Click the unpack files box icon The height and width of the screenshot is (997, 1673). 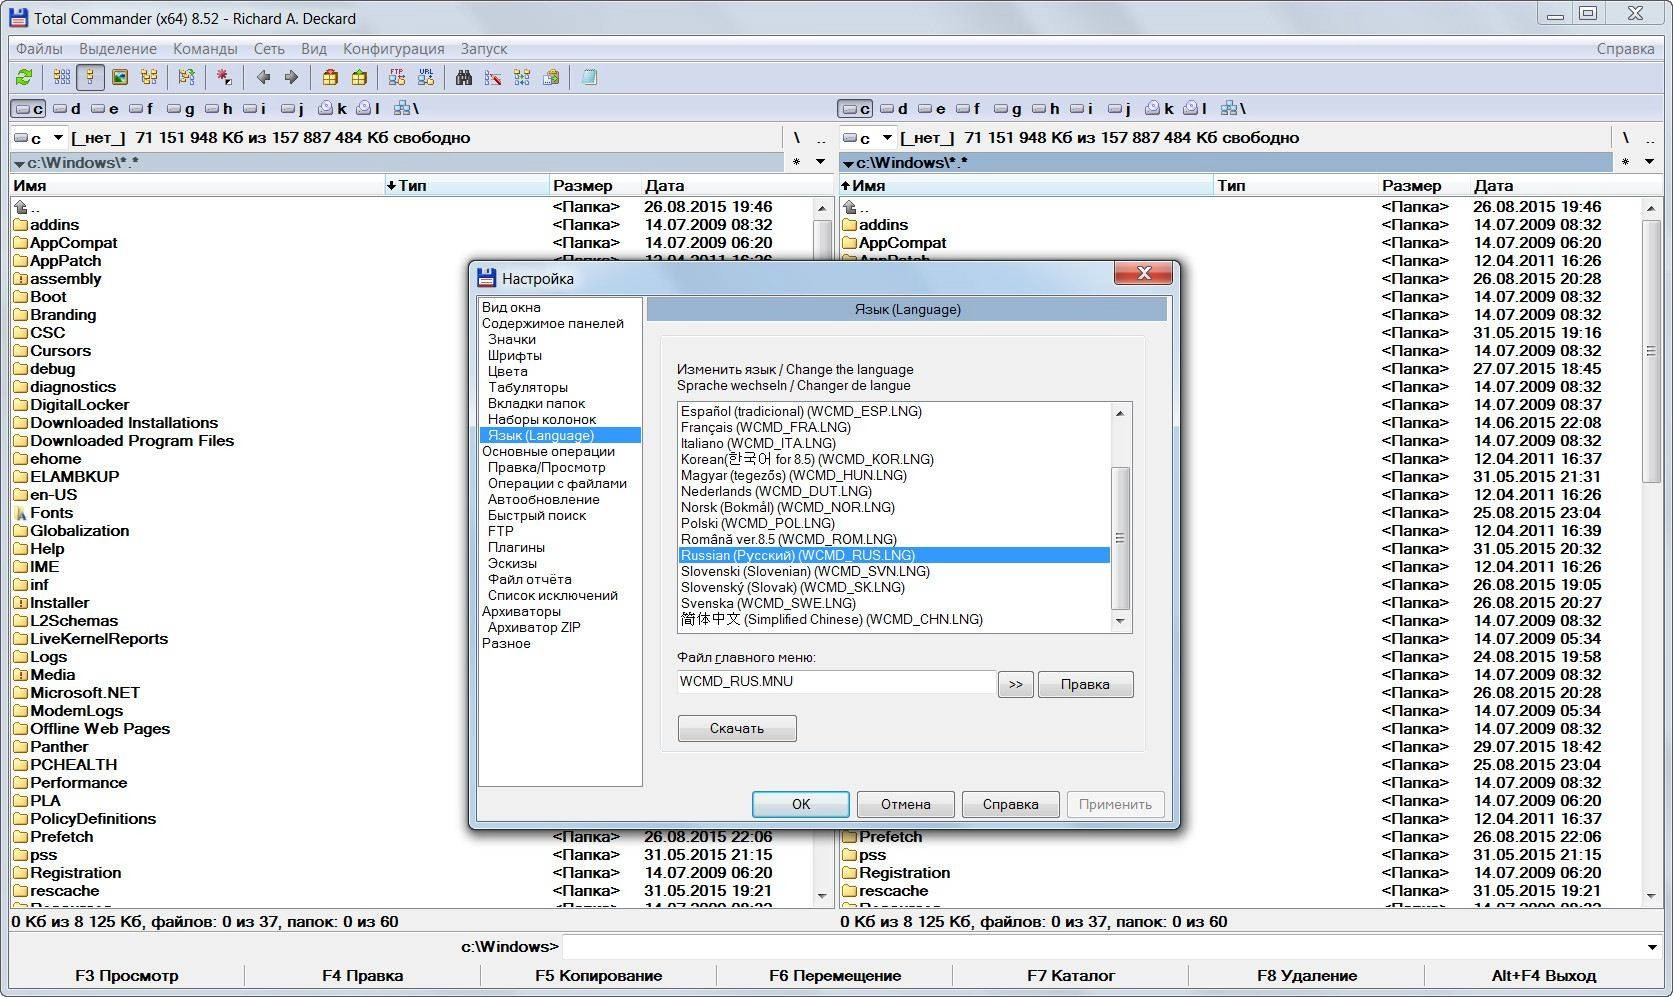pos(359,77)
